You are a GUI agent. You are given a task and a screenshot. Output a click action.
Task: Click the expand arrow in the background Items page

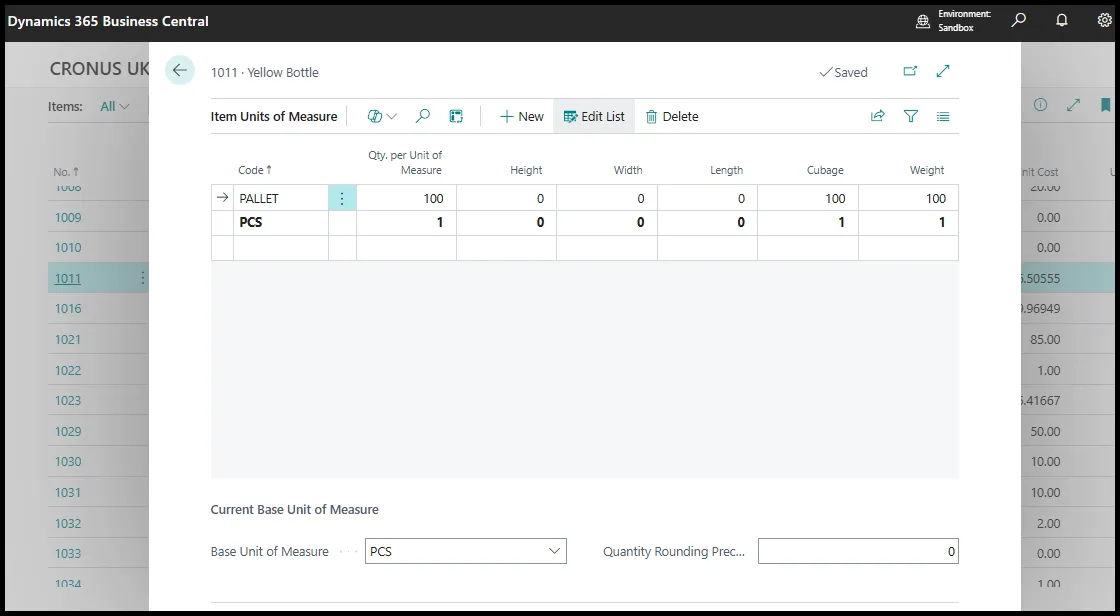click(x=1074, y=105)
